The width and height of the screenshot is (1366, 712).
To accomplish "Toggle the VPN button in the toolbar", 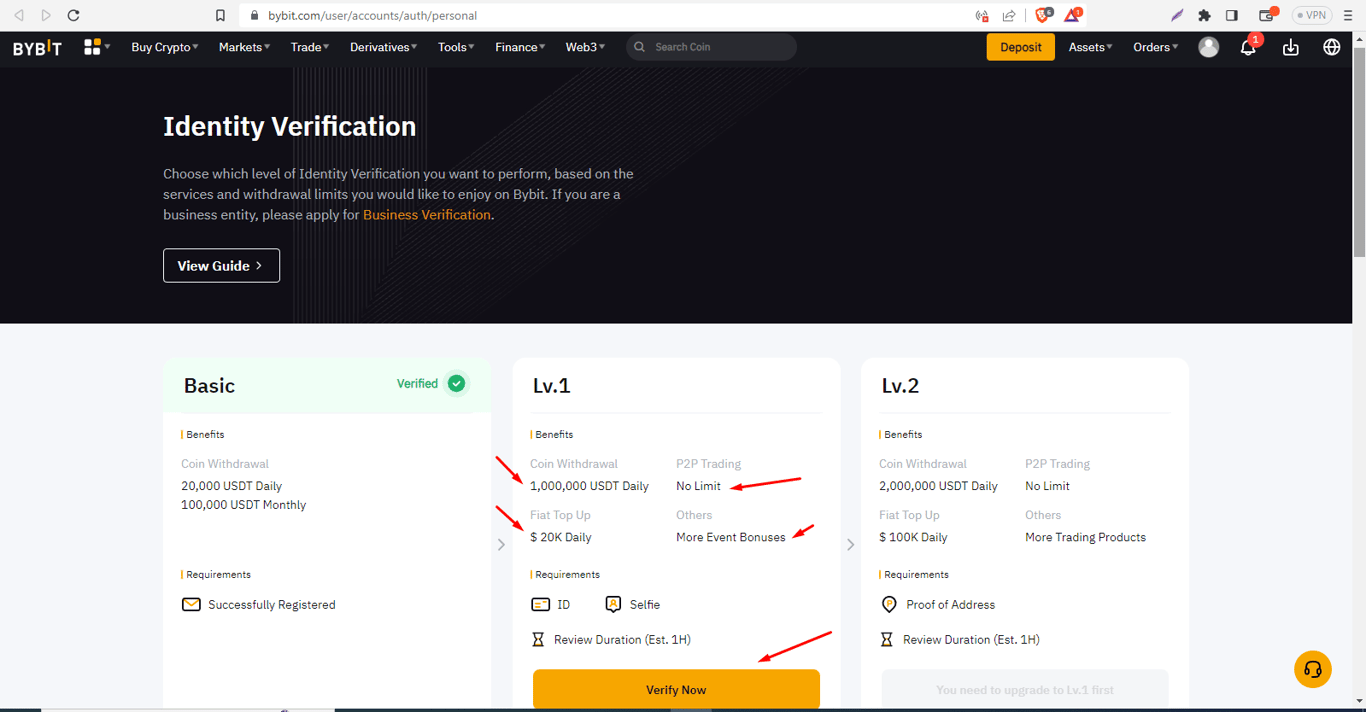I will [1311, 15].
